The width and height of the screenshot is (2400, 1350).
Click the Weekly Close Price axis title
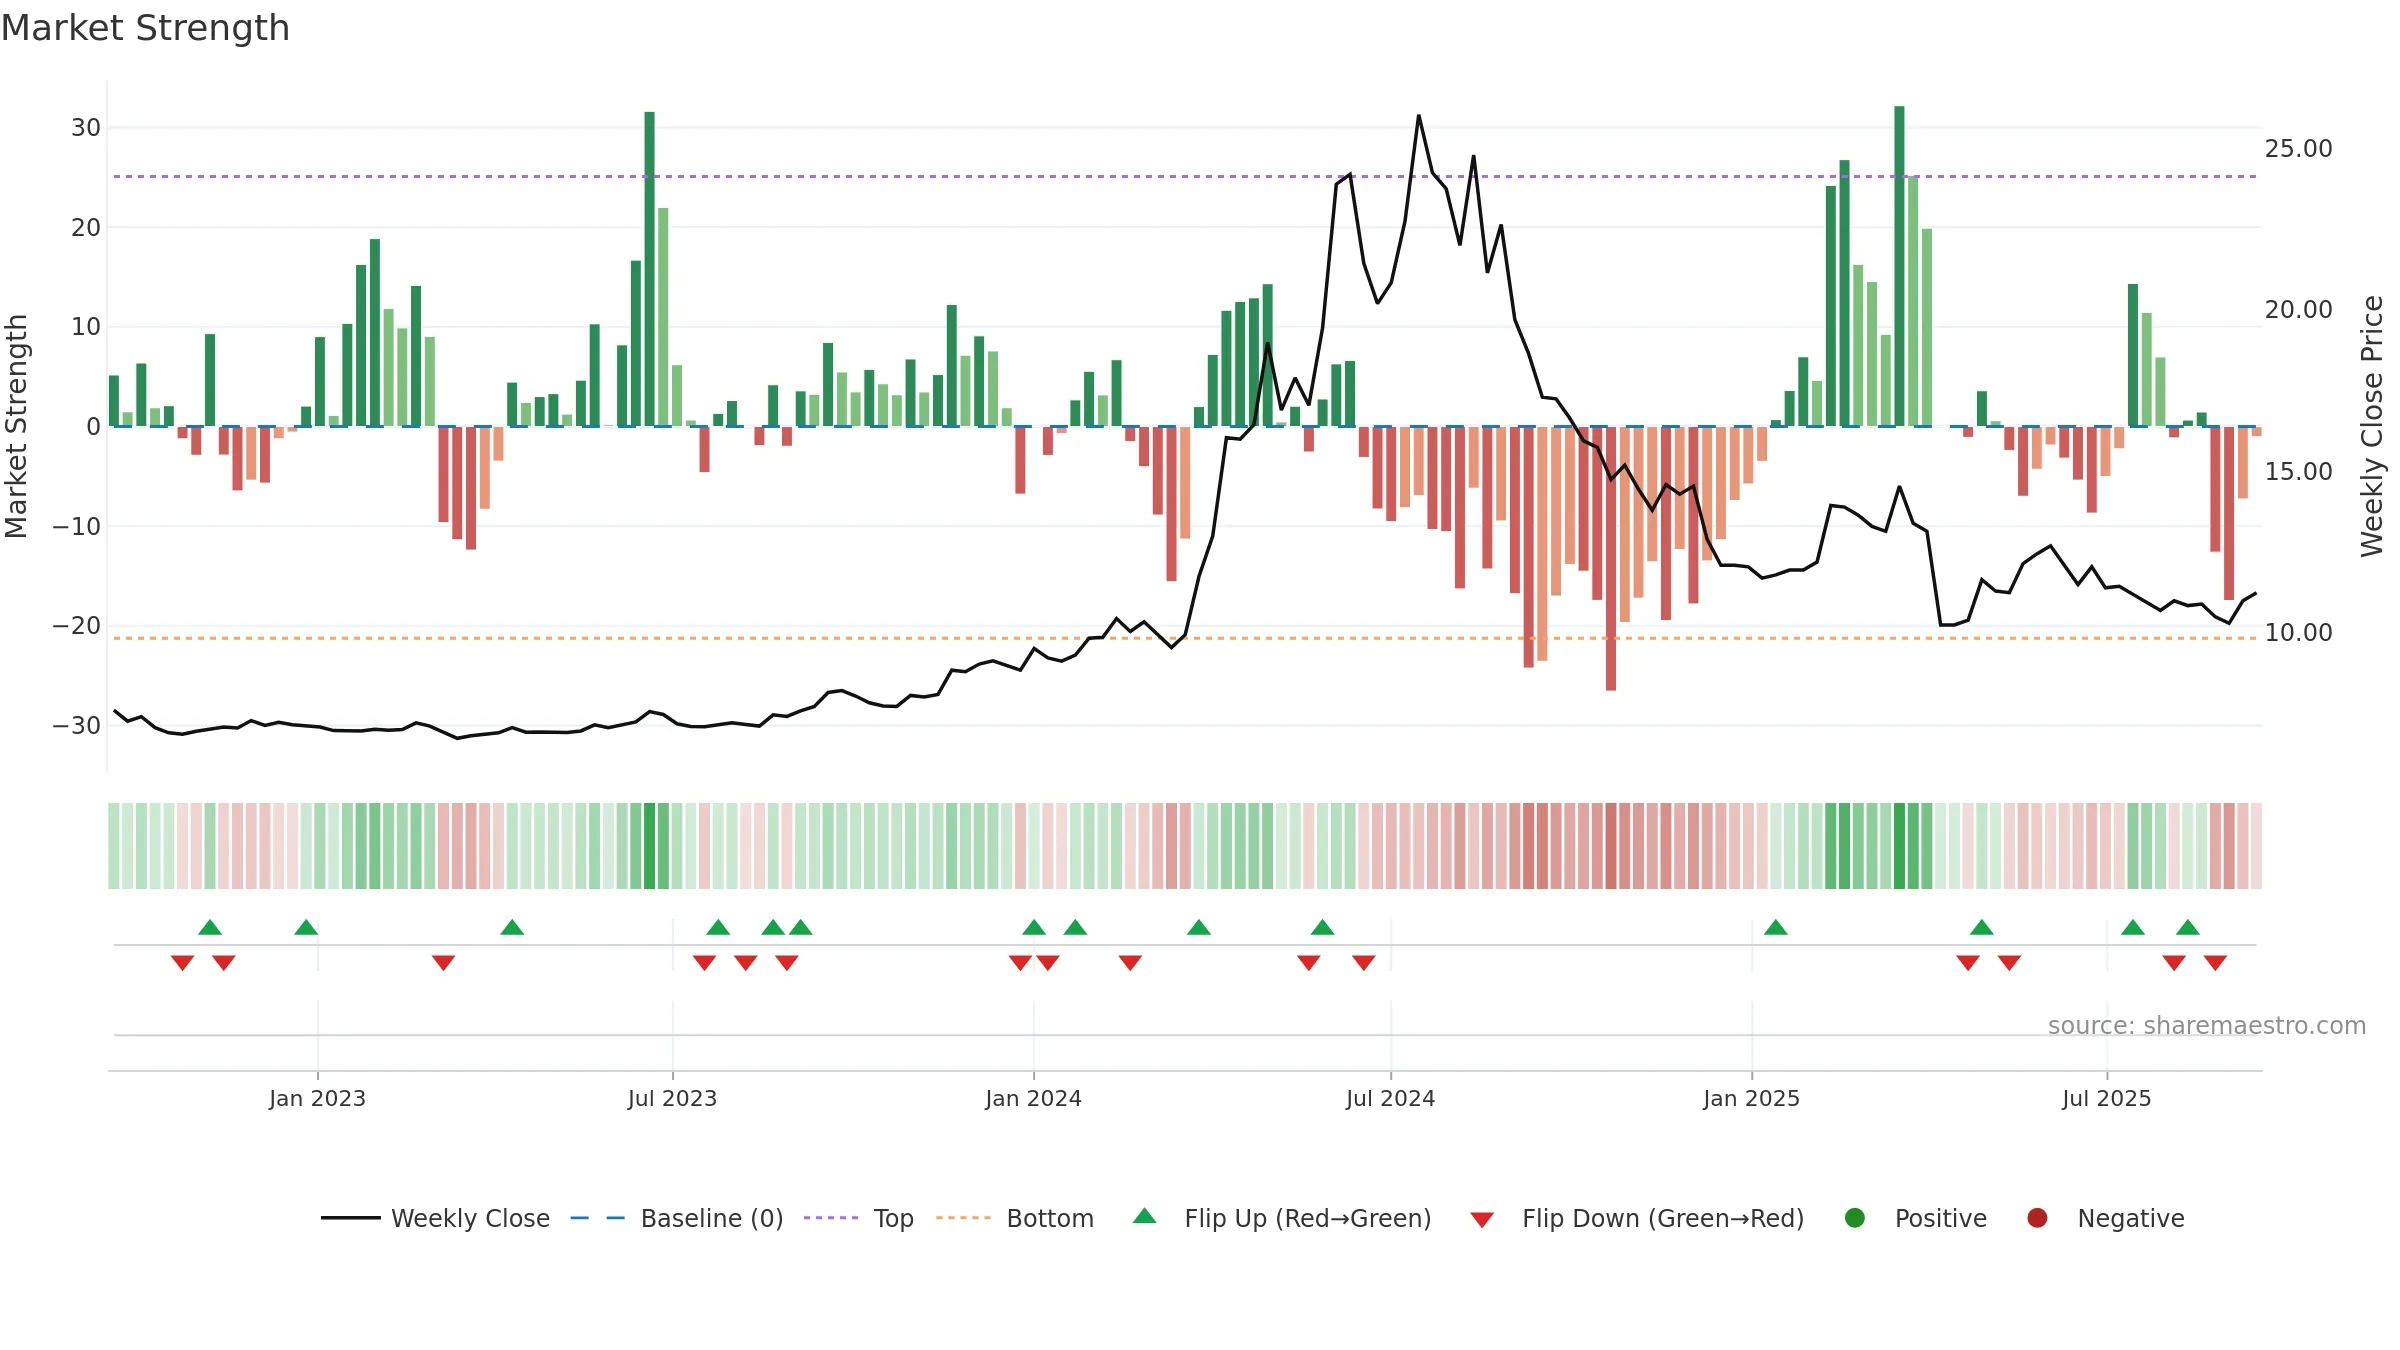click(2372, 426)
